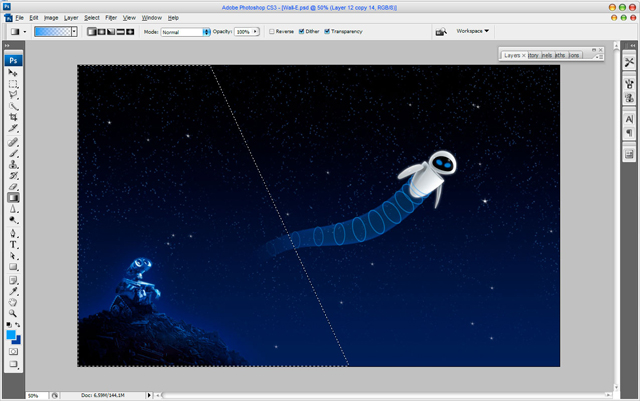The width and height of the screenshot is (640, 401).
Task: Select the Brush tool
Action: tap(13, 154)
